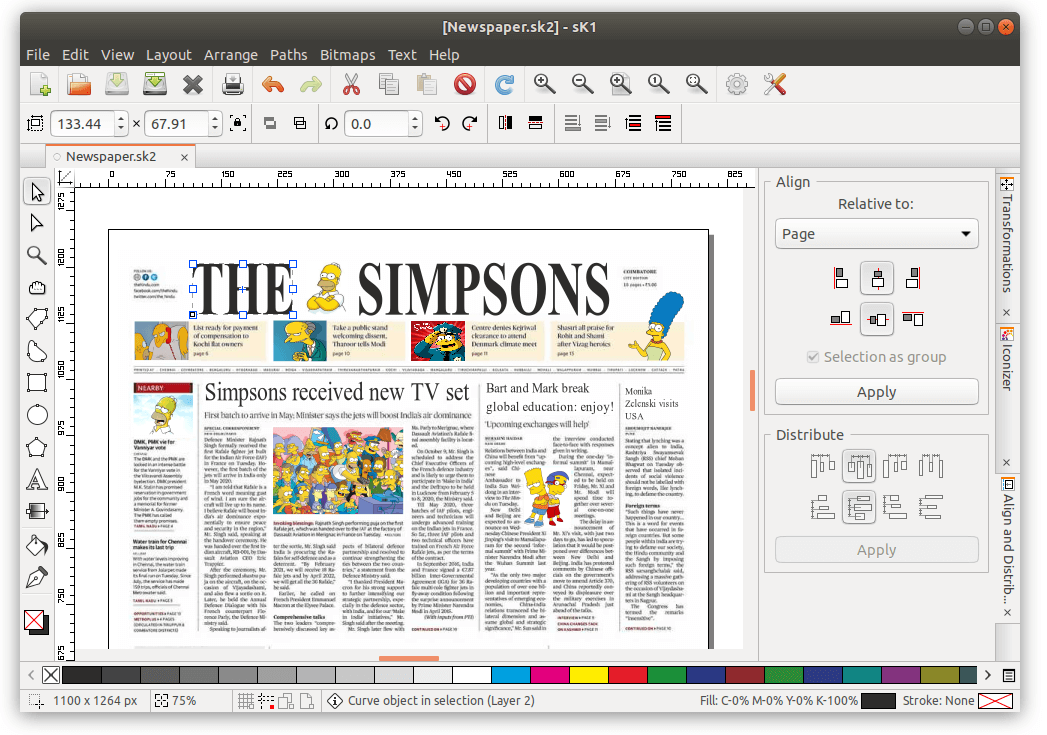The height and width of the screenshot is (735, 1047).
Task: Toggle align vertical center button
Action: click(x=877, y=319)
